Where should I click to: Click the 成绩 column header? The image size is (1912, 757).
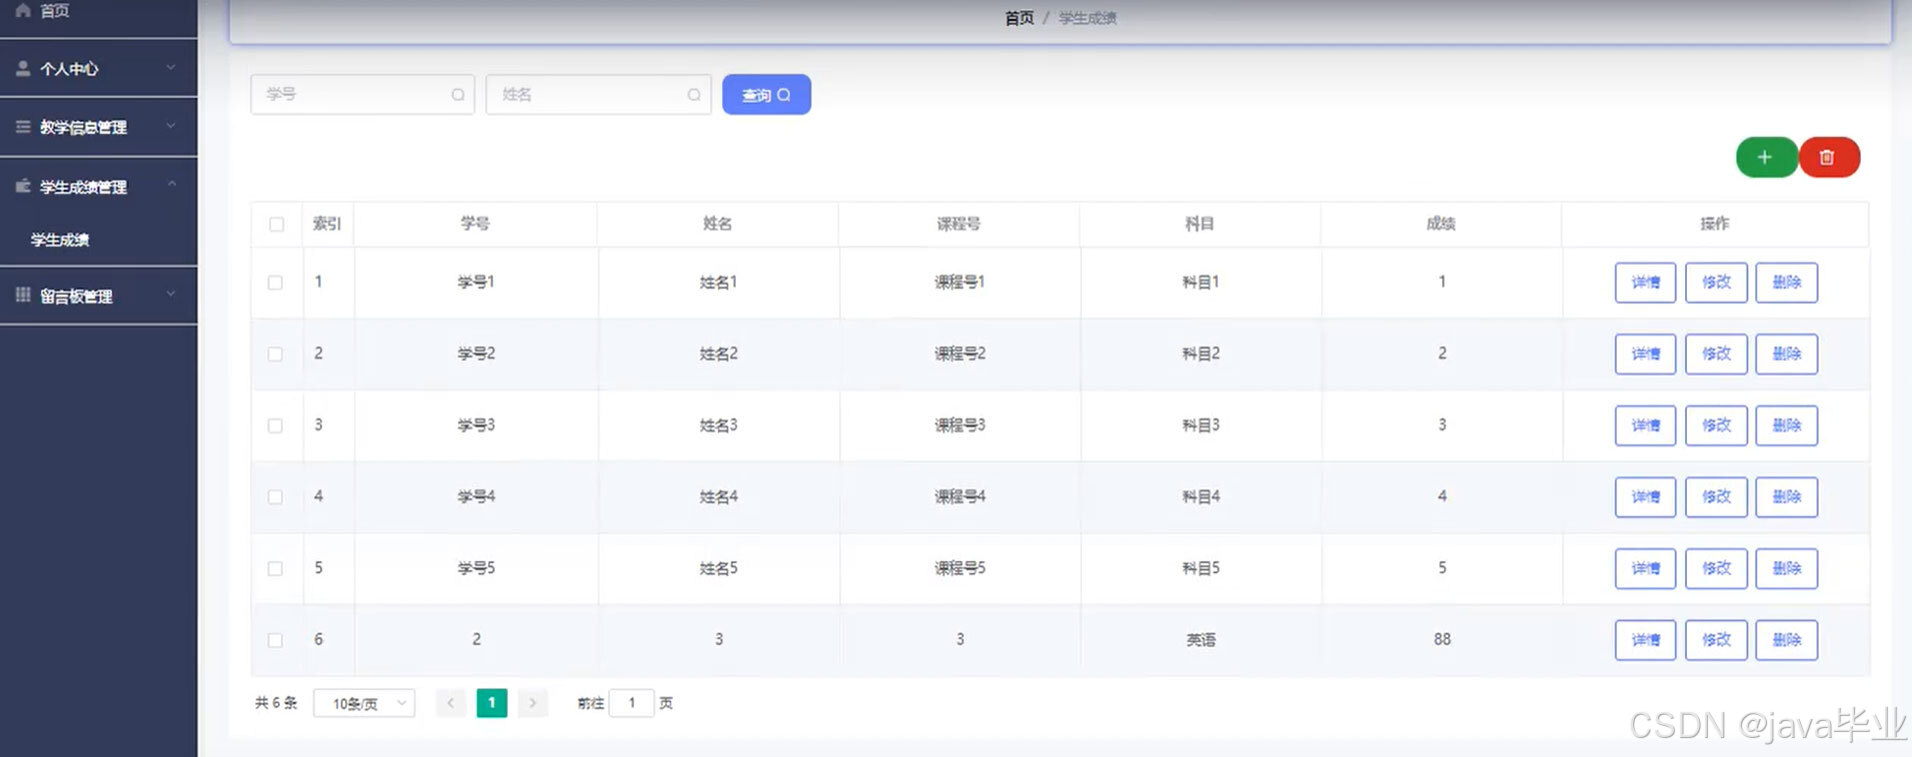[1441, 224]
